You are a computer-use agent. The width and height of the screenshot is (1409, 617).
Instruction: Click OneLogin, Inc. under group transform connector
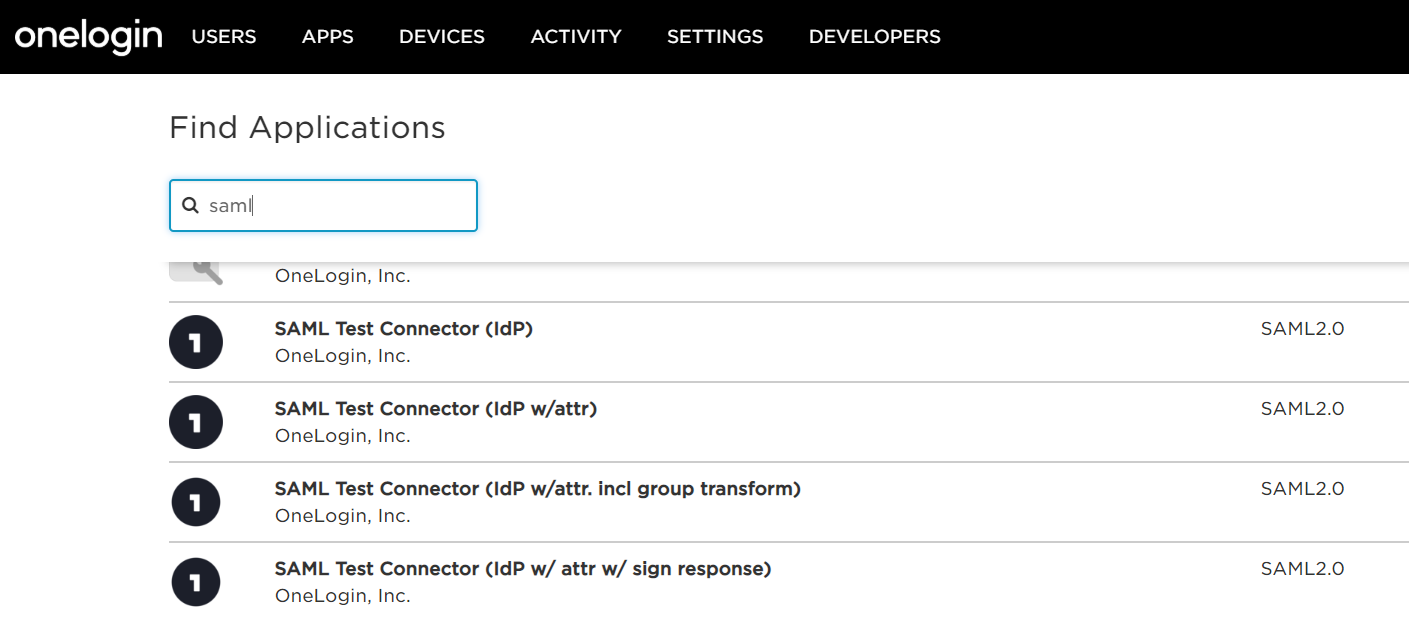pyautogui.click(x=343, y=516)
